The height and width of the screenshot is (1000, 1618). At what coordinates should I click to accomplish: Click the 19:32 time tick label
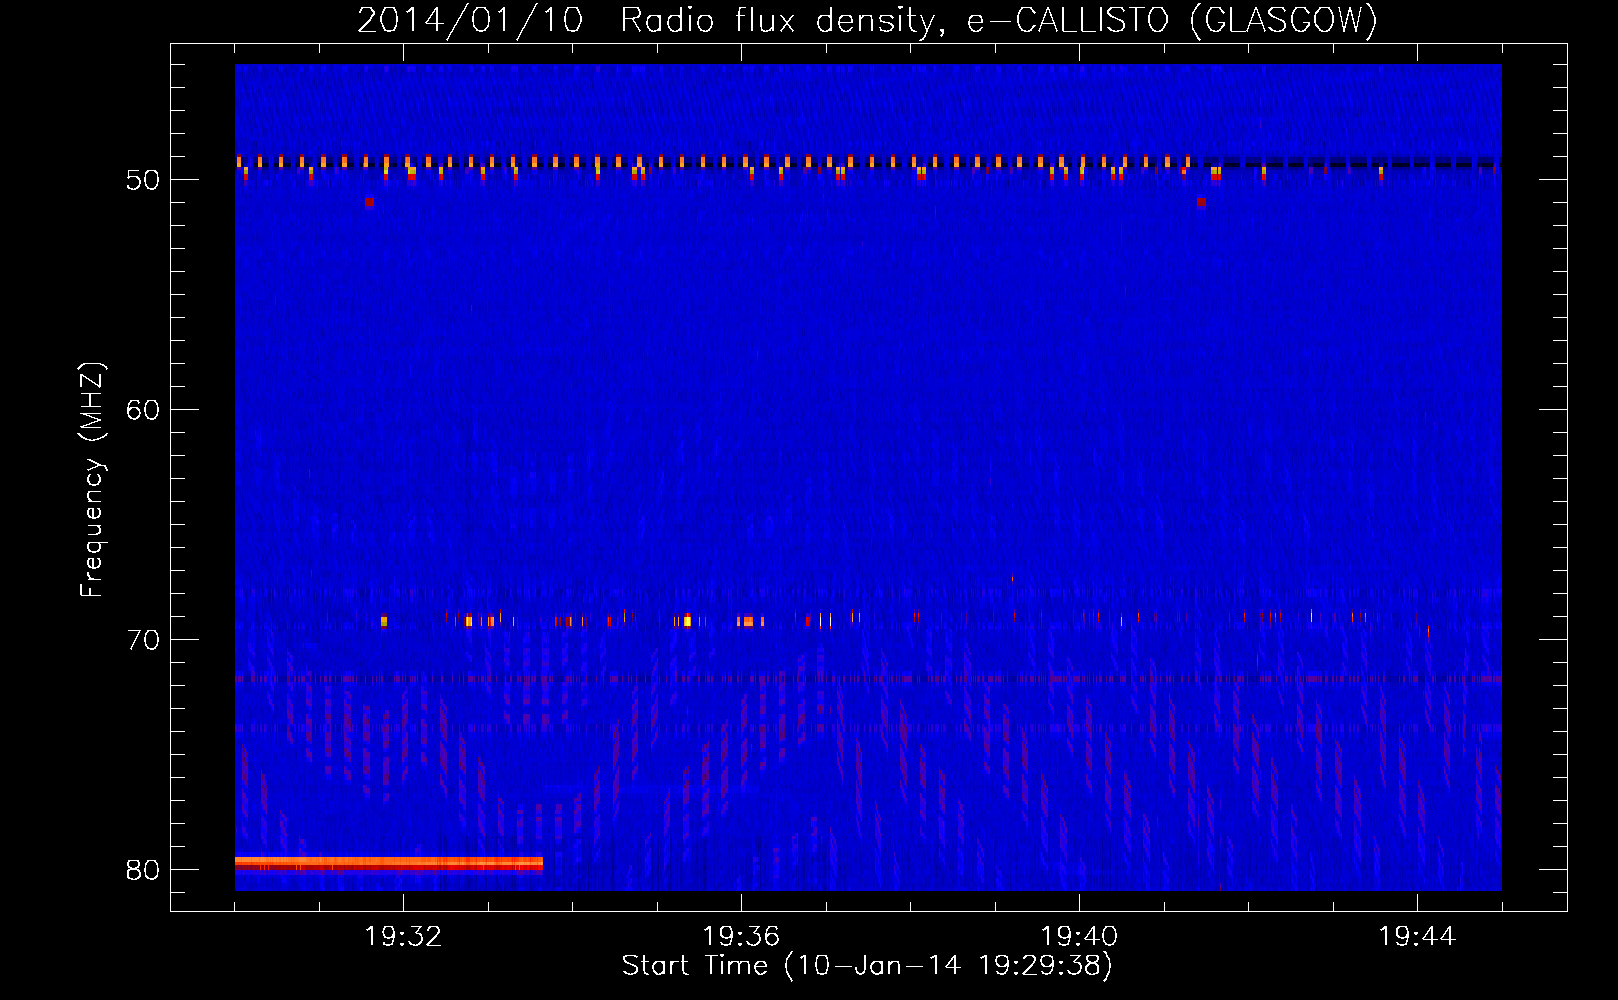point(403,936)
